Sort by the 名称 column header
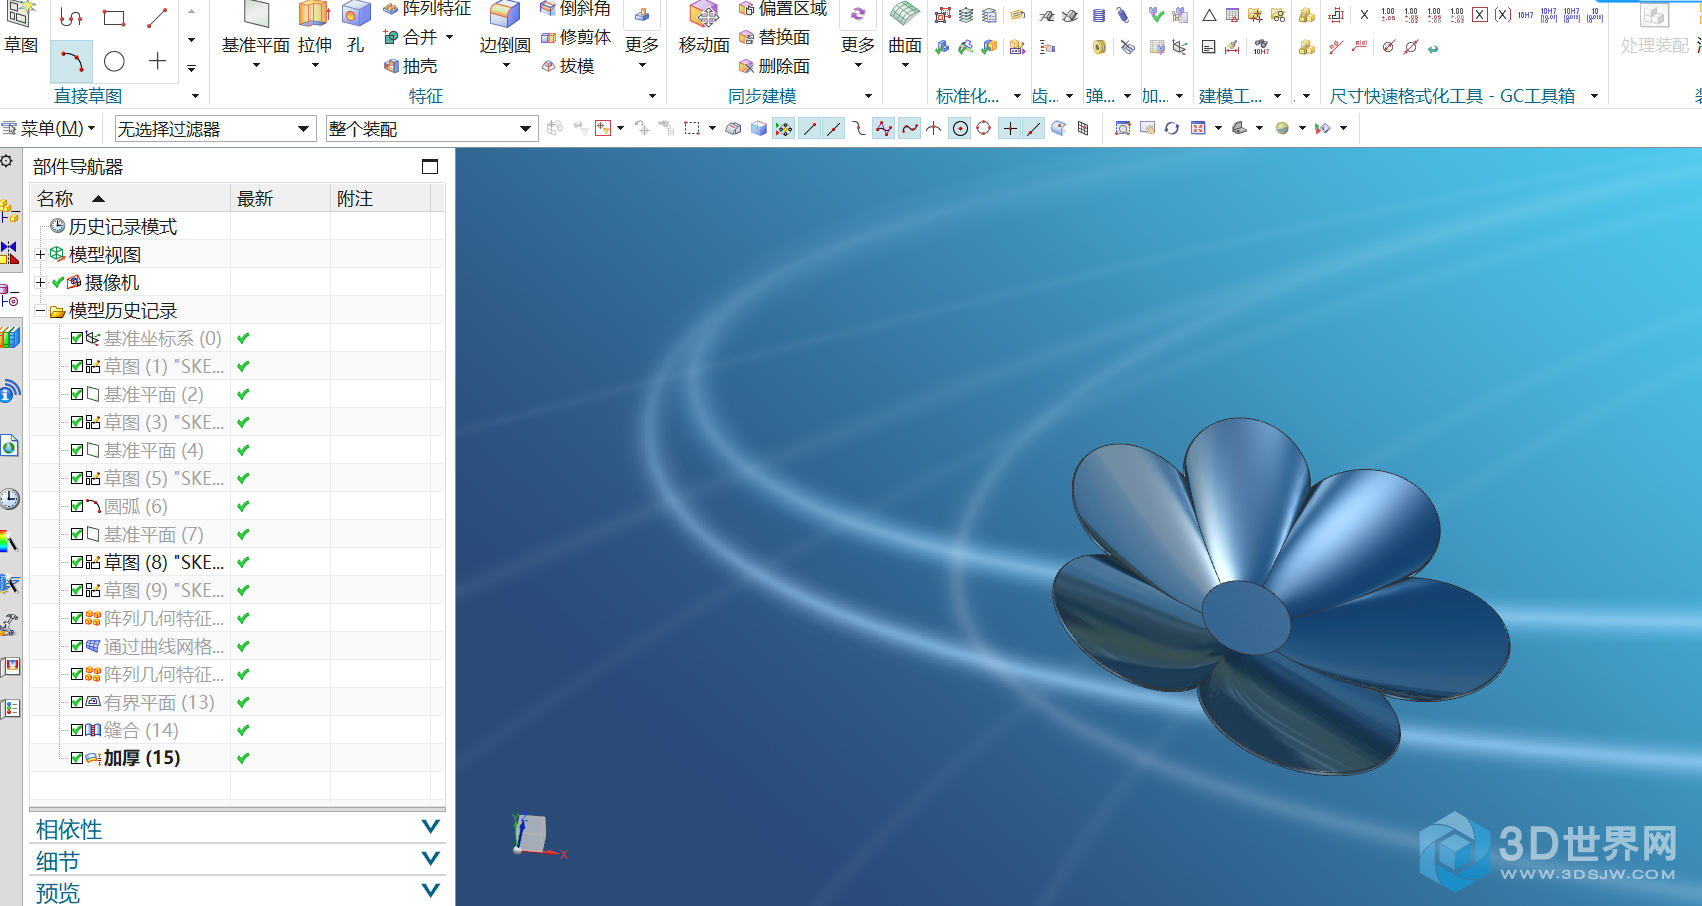 130,198
